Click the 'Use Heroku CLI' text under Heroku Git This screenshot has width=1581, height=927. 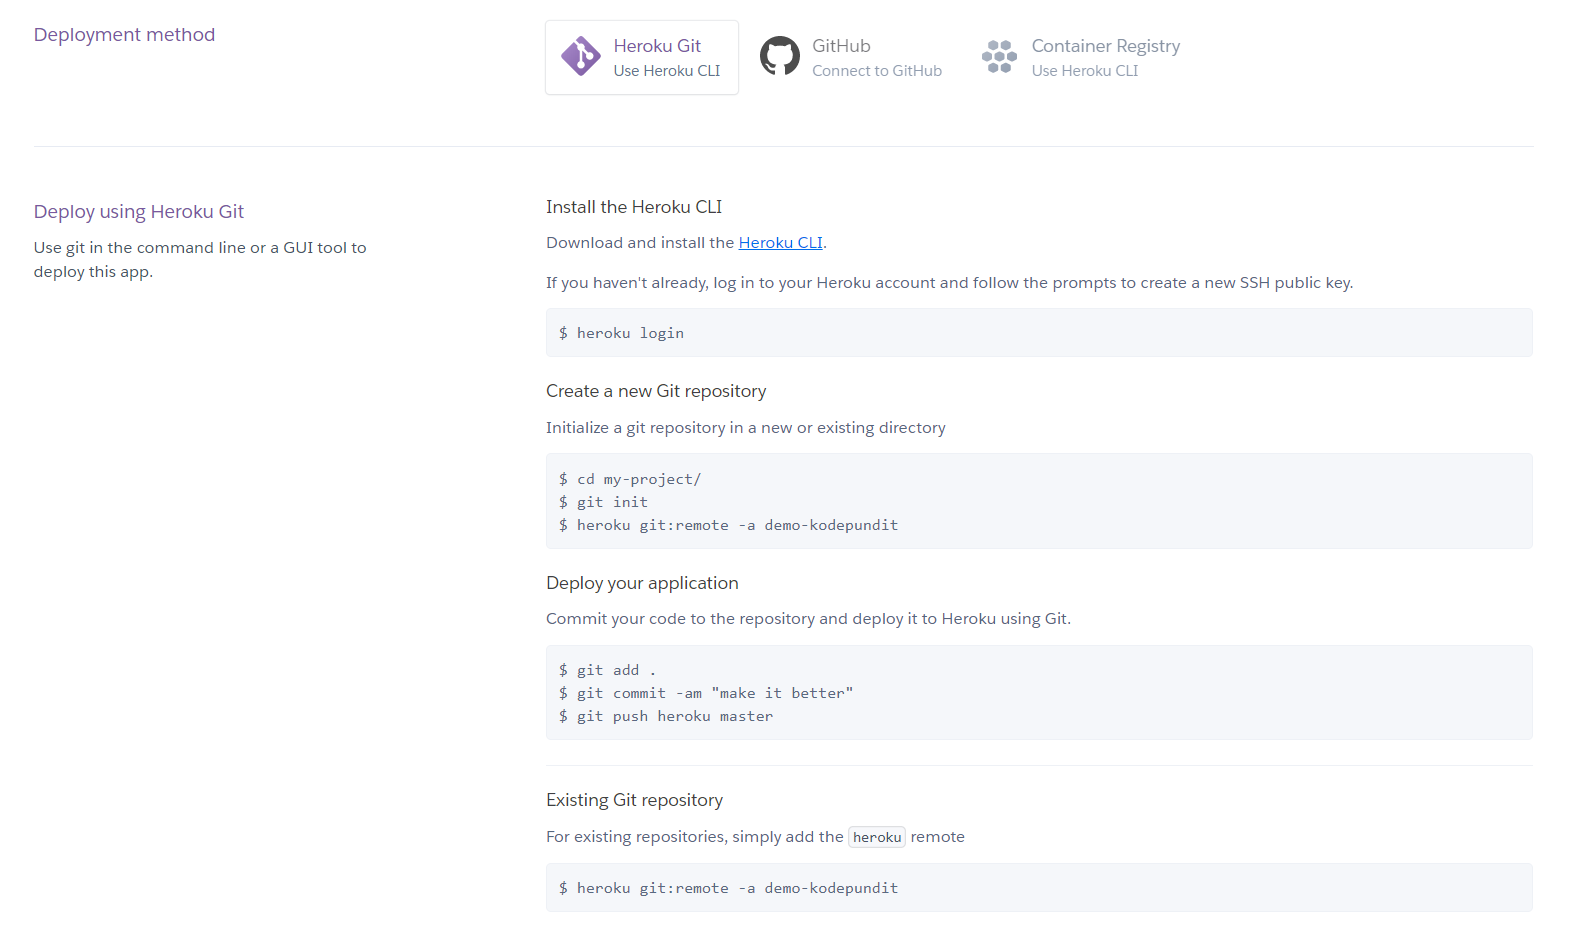tap(667, 71)
